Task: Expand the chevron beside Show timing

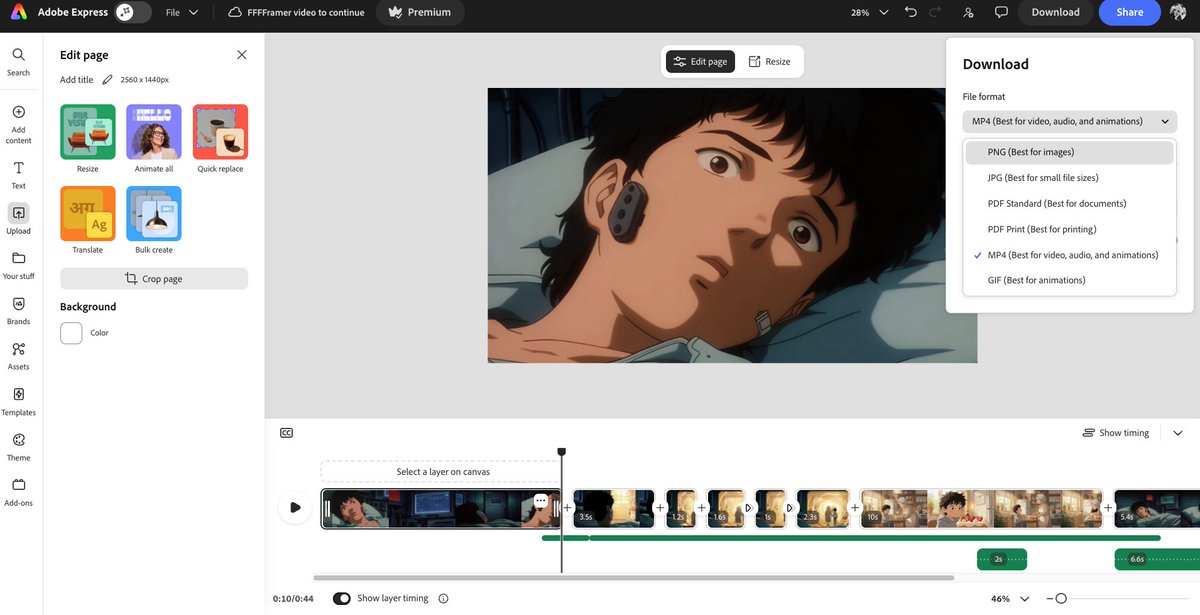Action: pos(1178,433)
